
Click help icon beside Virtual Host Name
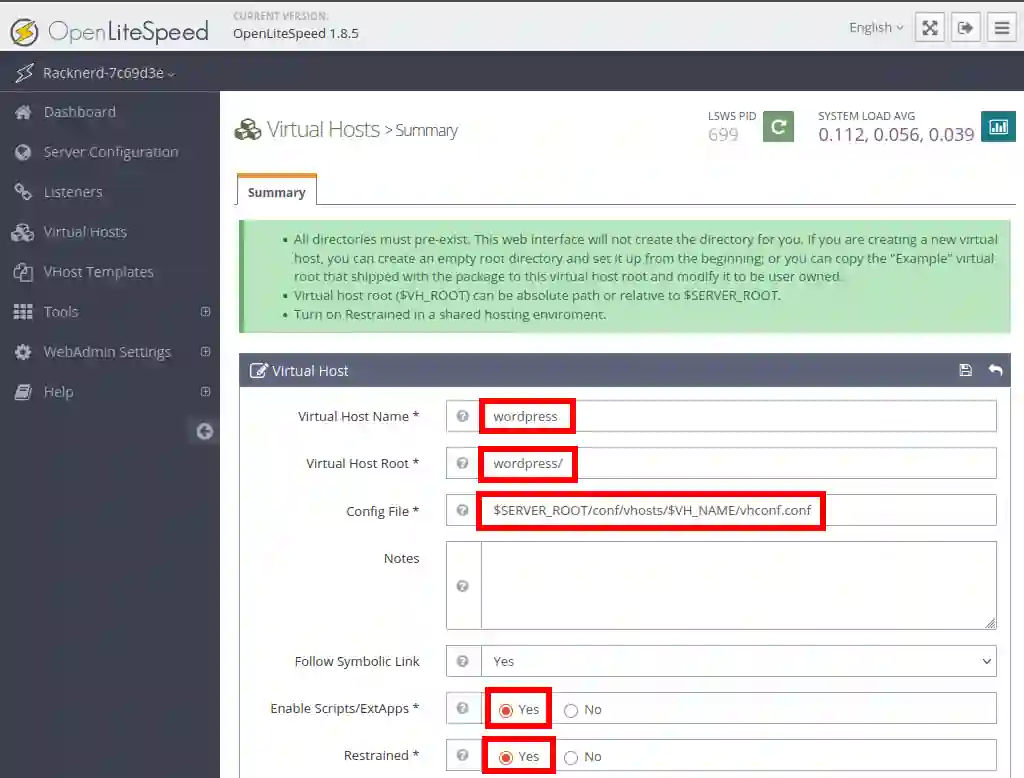click(x=463, y=416)
